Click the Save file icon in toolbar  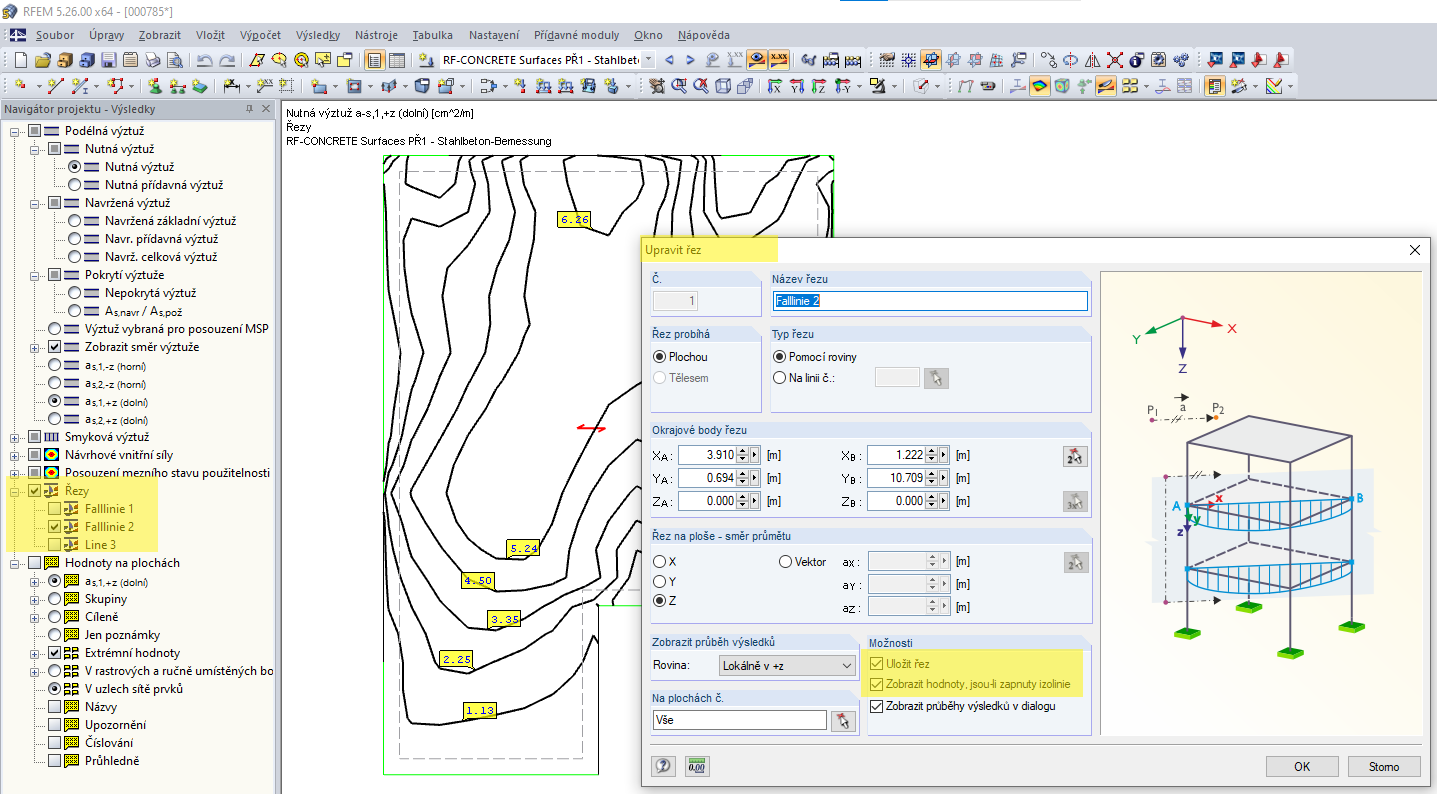(x=107, y=60)
